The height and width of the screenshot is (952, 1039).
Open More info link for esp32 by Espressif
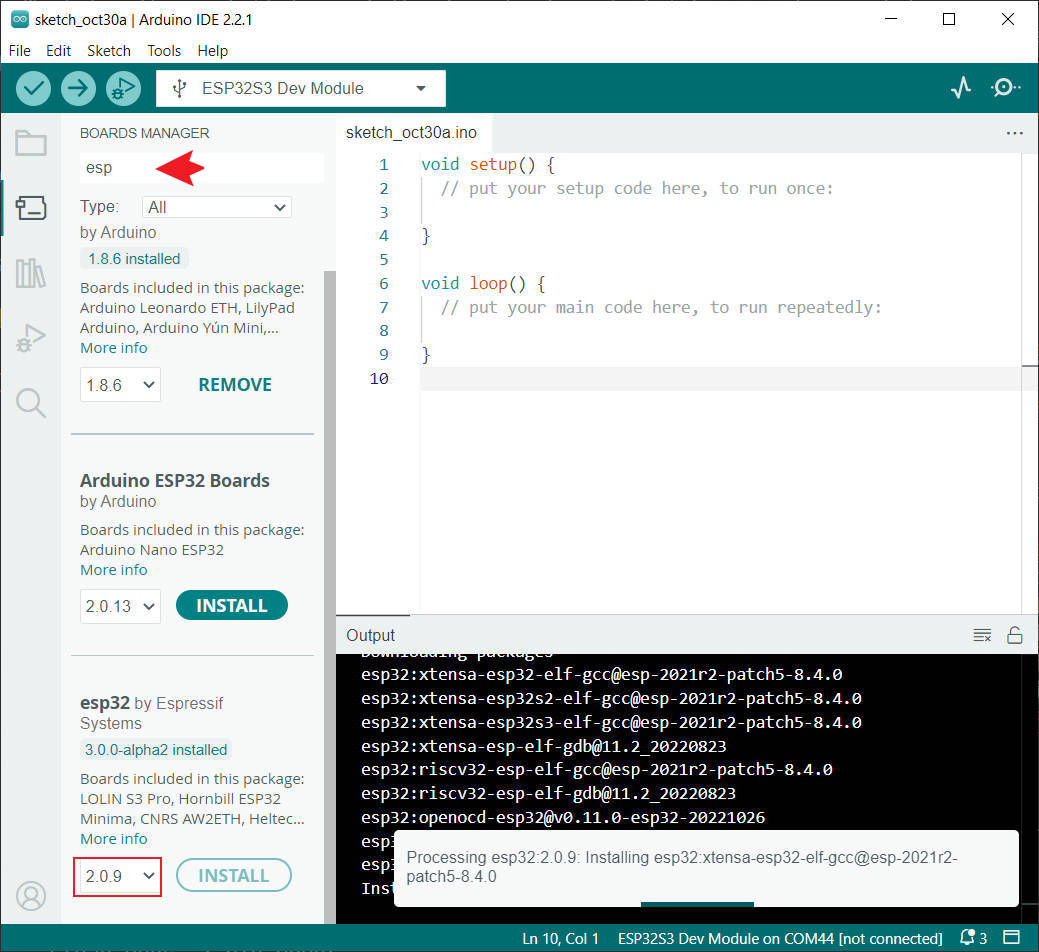(114, 839)
